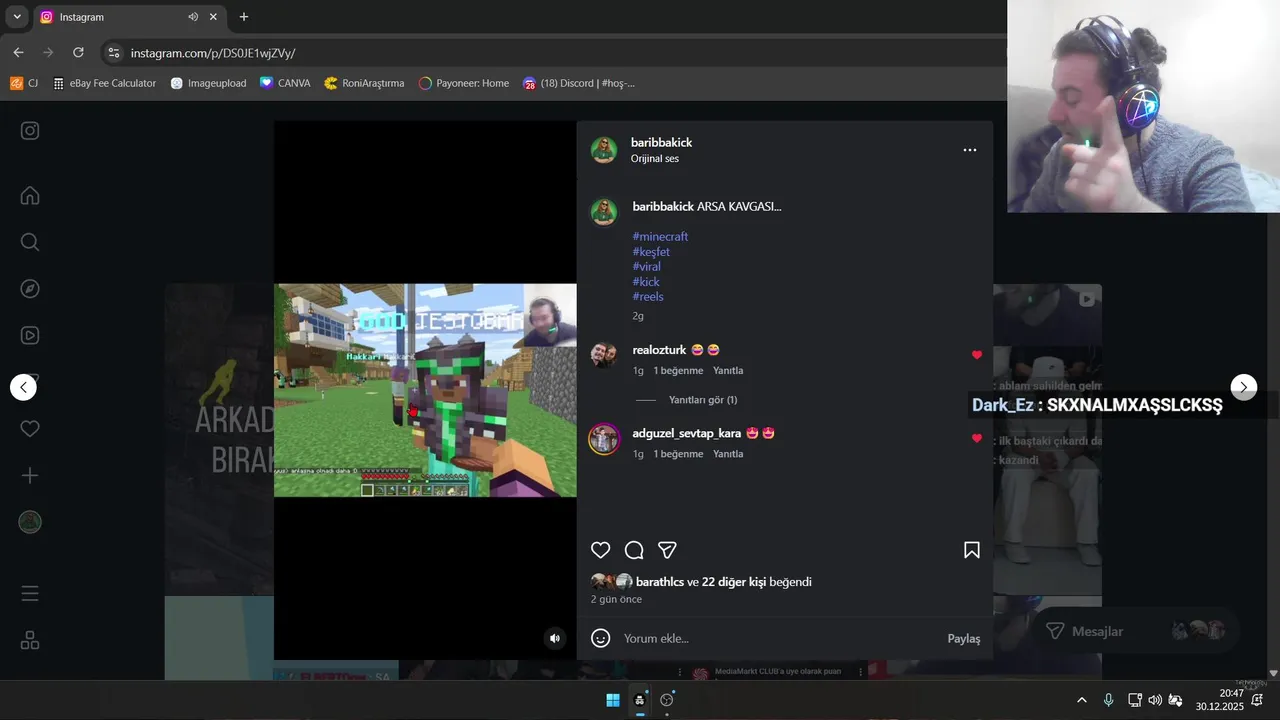1280x720 pixels.
Task: Open the #keşfet hashtag
Action: [x=651, y=252]
